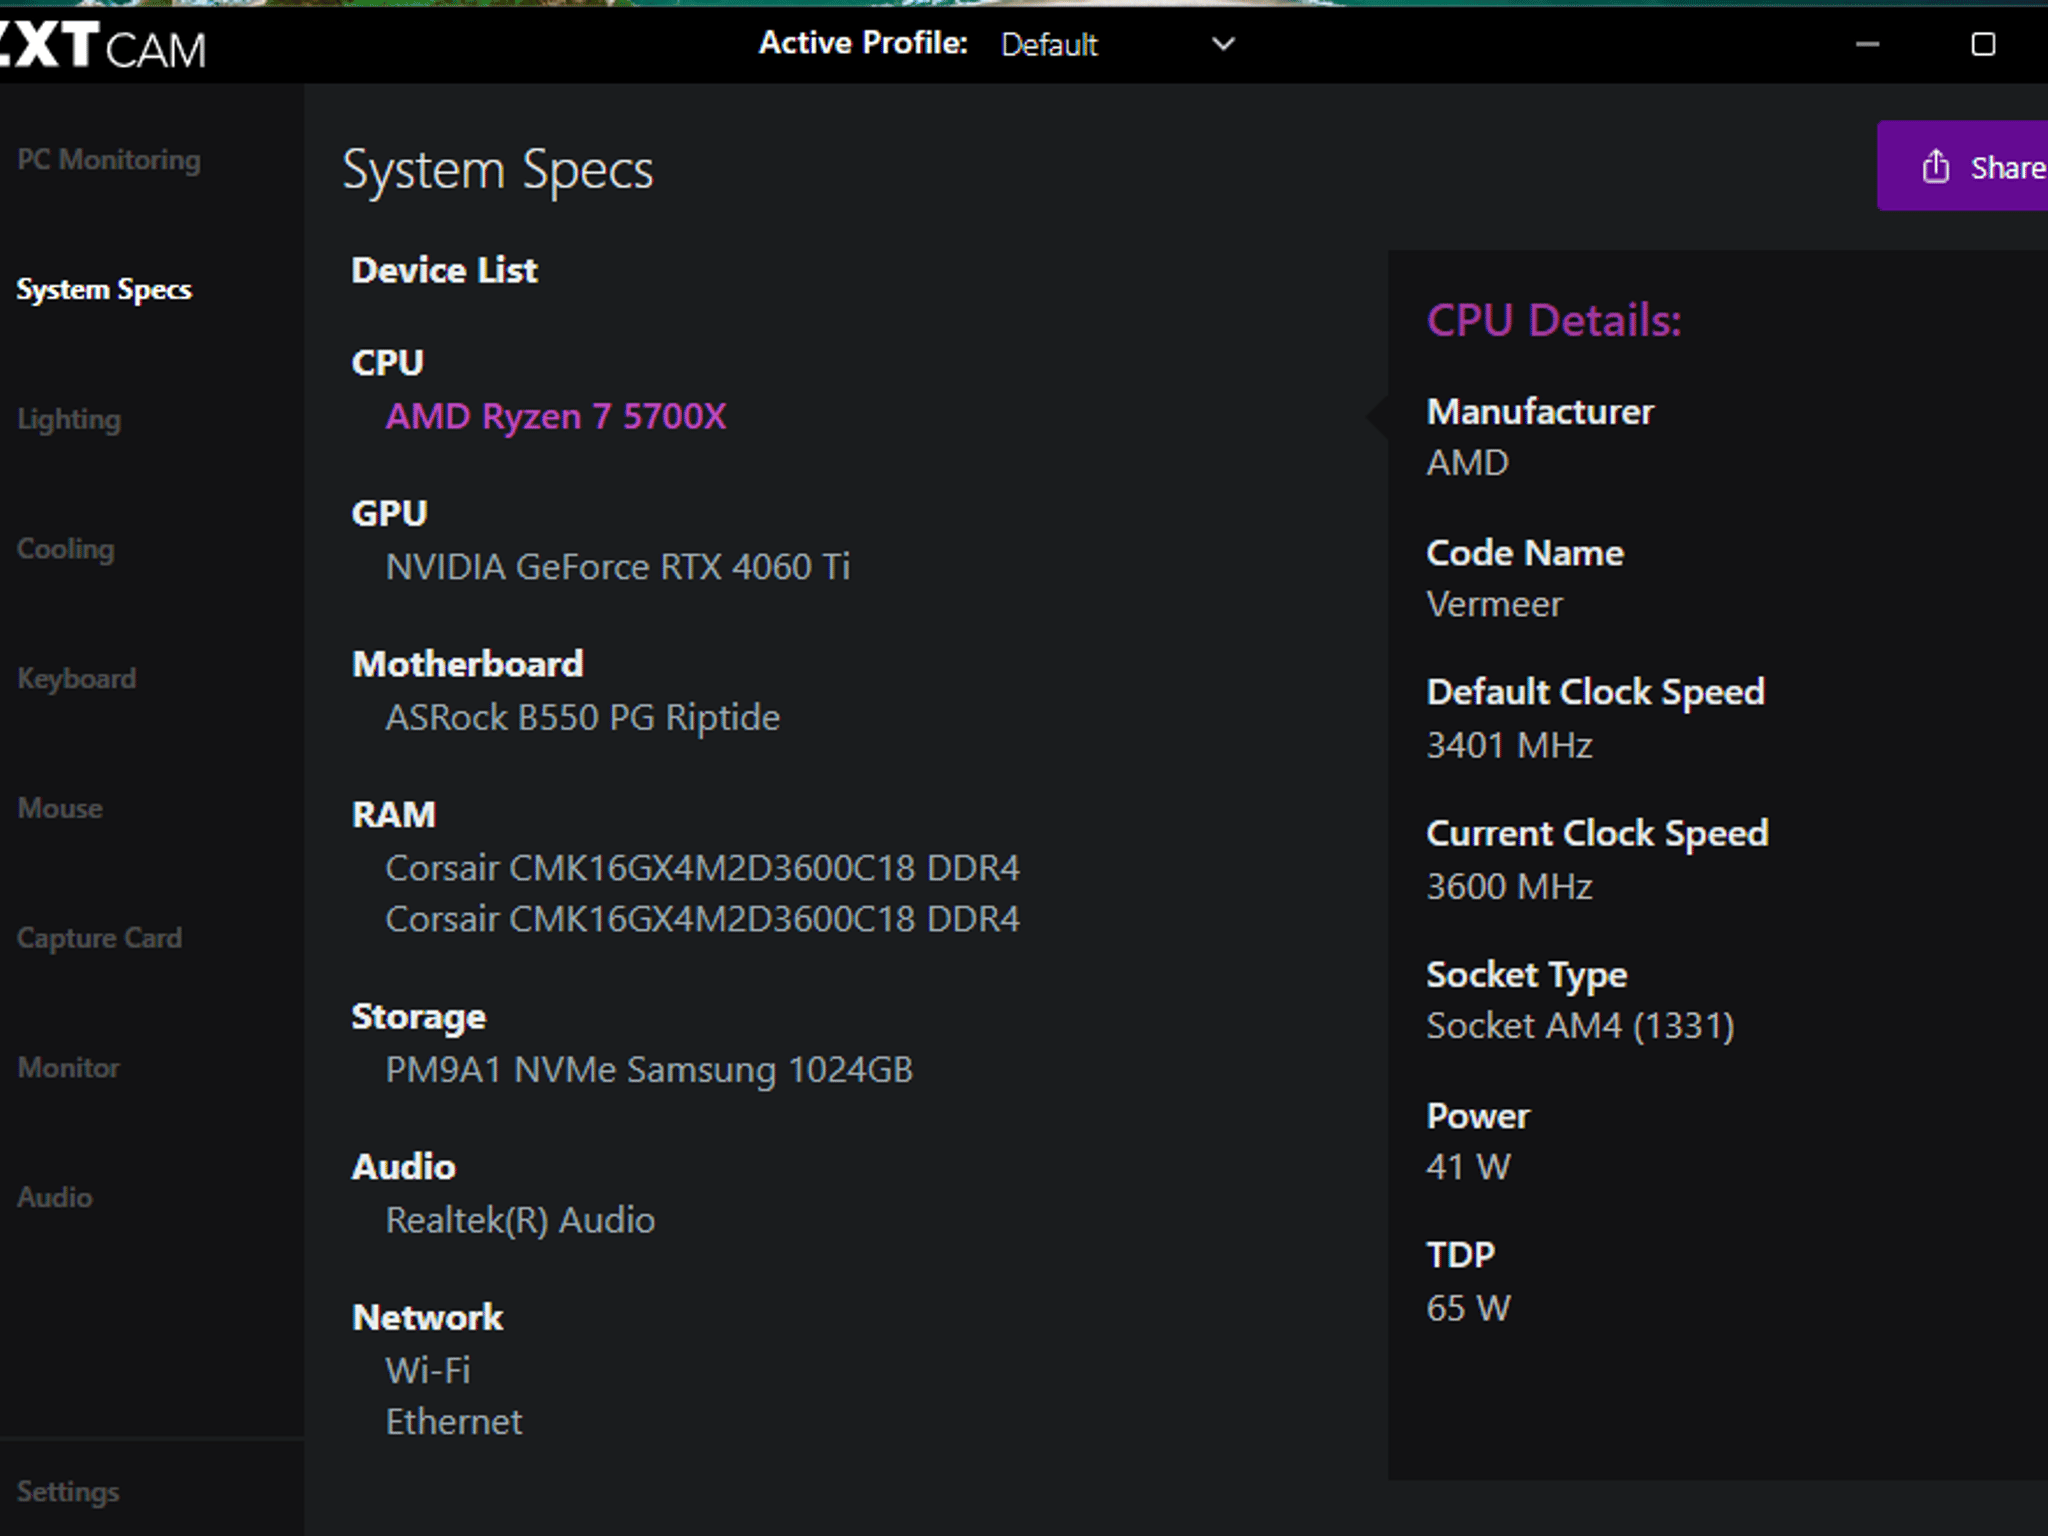
Task: Open PC Monitoring in the sidebar
Action: coord(109,160)
